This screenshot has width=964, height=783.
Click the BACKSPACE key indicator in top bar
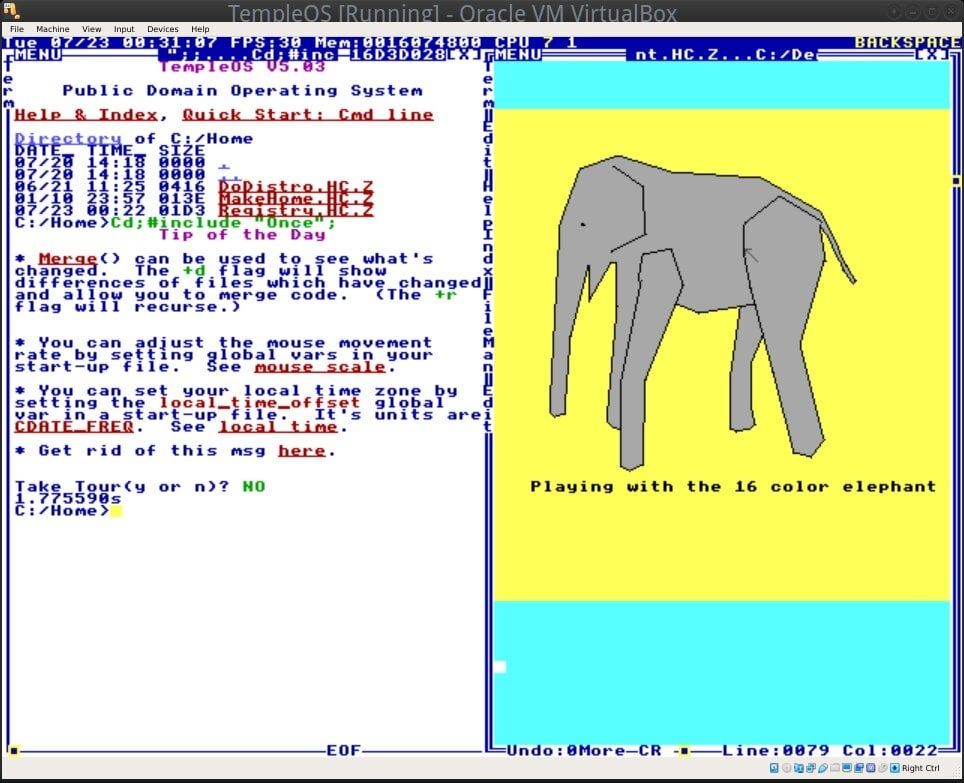tap(907, 42)
